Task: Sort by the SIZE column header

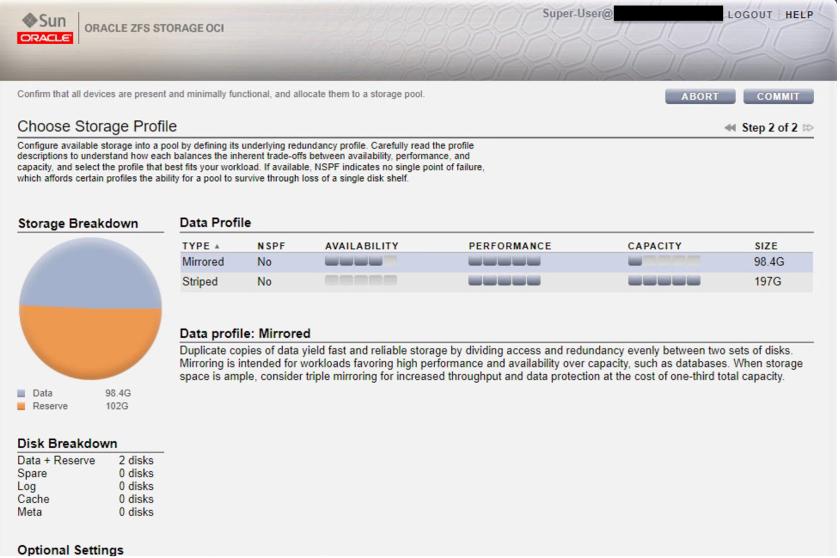Action: tap(768, 246)
